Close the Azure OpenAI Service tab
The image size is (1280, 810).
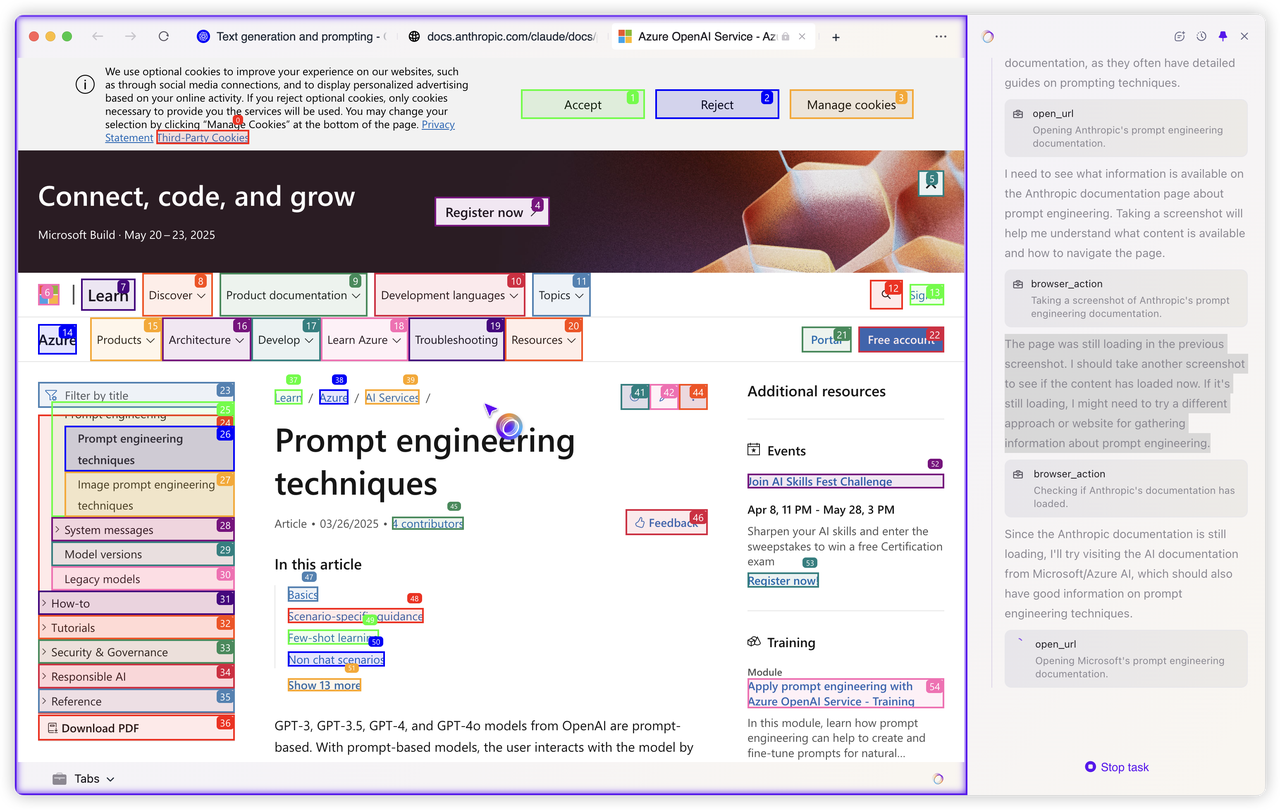pos(802,37)
